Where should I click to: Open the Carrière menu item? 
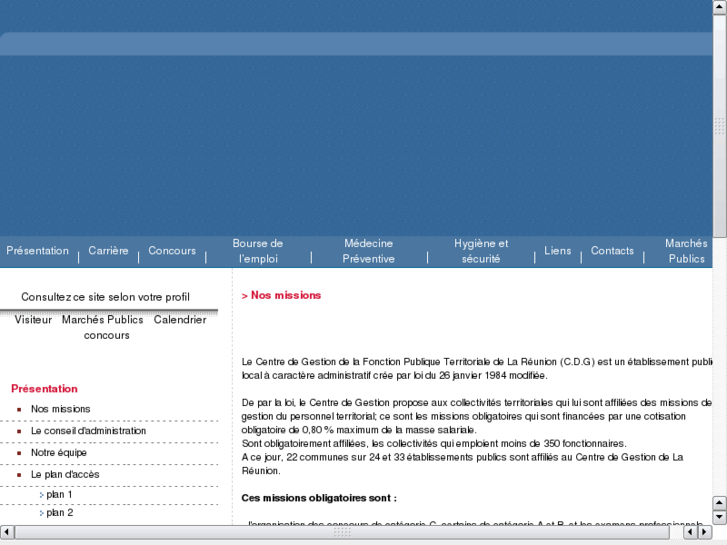[108, 250]
